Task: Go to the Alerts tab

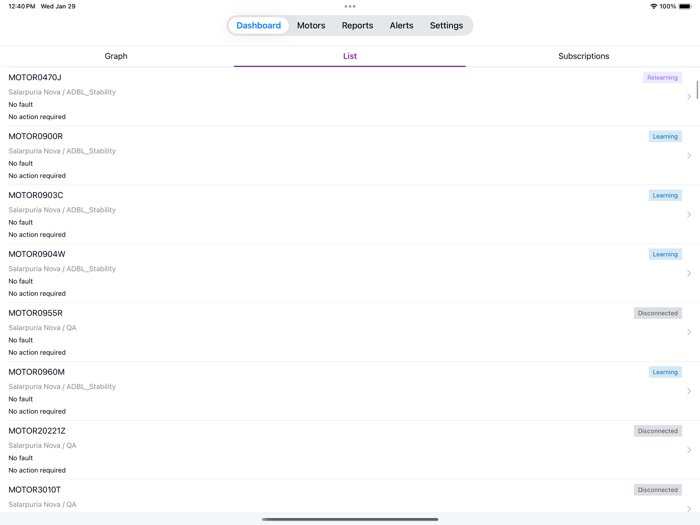Action: (x=401, y=25)
